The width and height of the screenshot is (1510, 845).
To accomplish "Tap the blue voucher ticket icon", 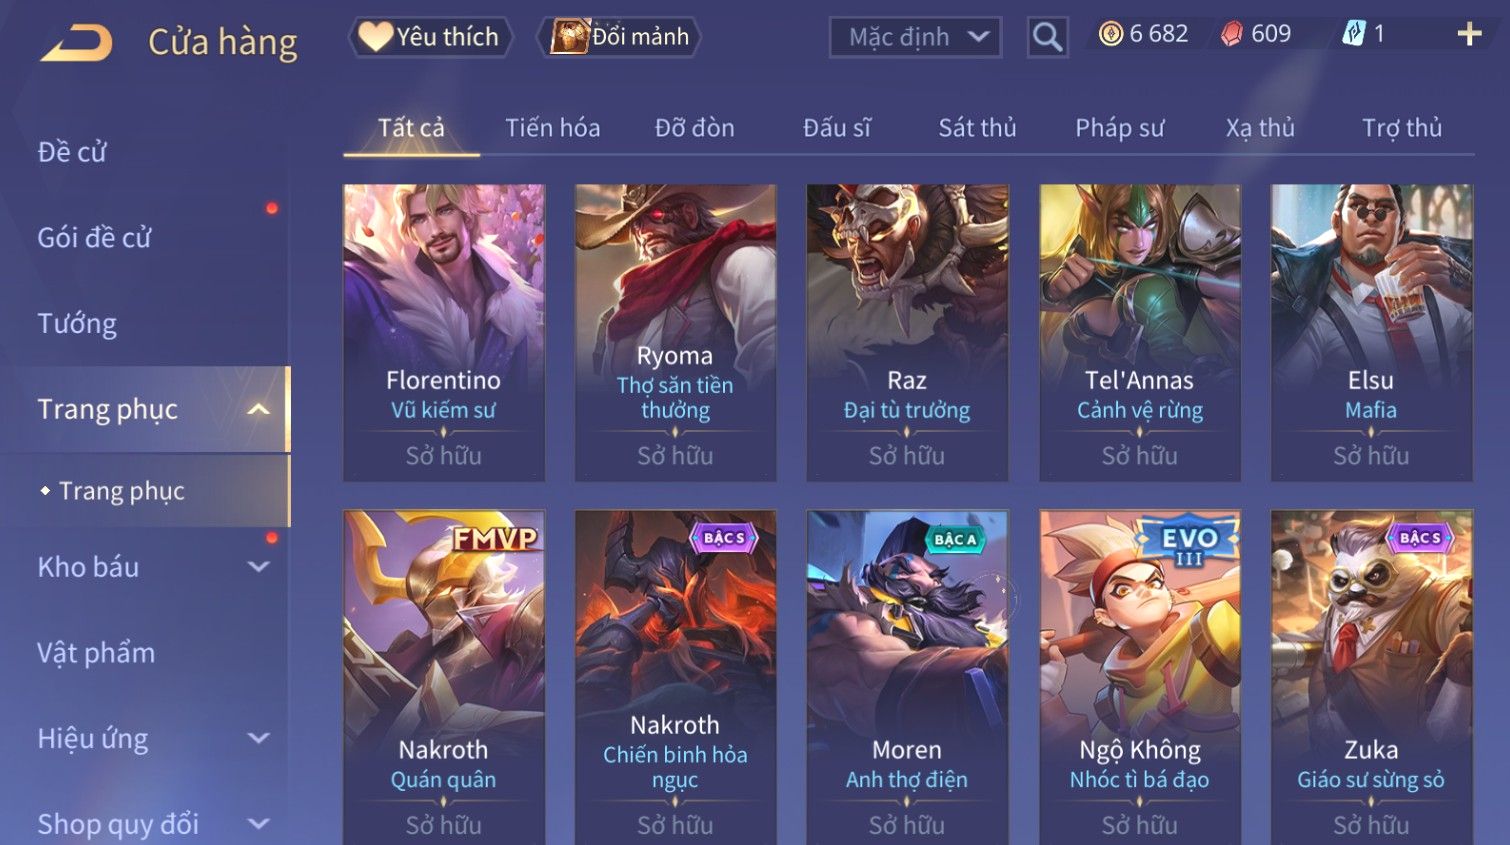I will 1353,34.
